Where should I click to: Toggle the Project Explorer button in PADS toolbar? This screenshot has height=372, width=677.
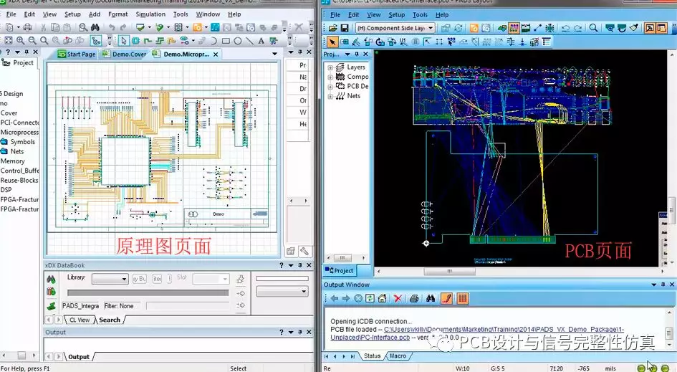[x=661, y=28]
